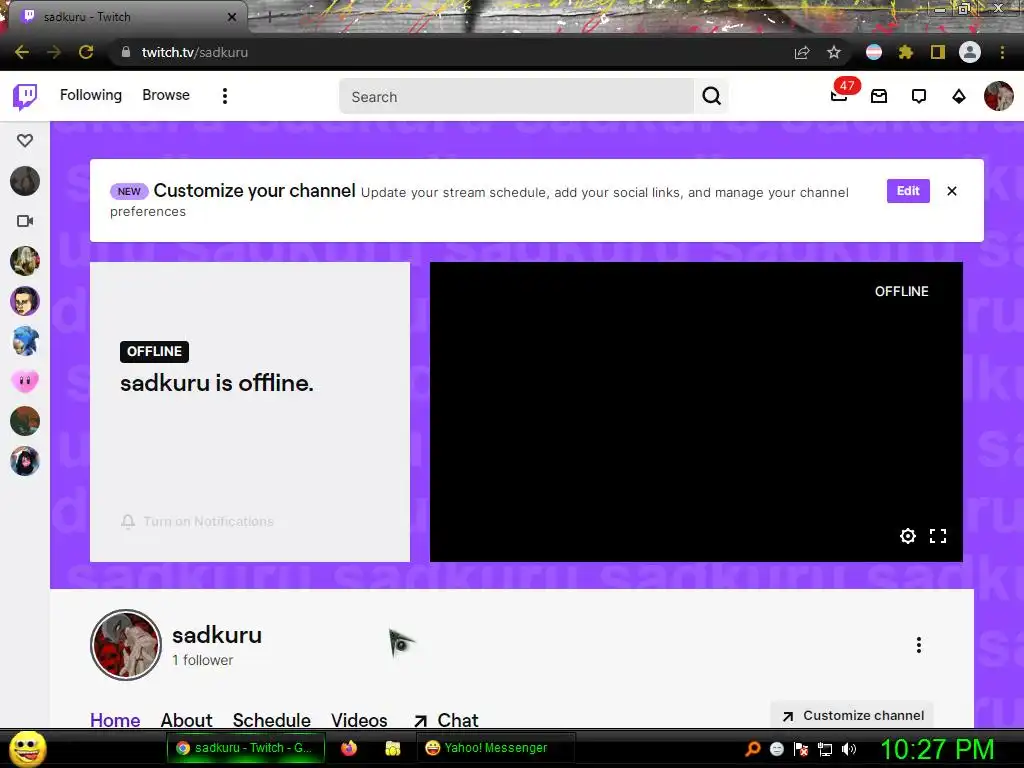Image resolution: width=1024 pixels, height=768 pixels.
Task: Bookmark this page with star icon
Action: point(833,52)
